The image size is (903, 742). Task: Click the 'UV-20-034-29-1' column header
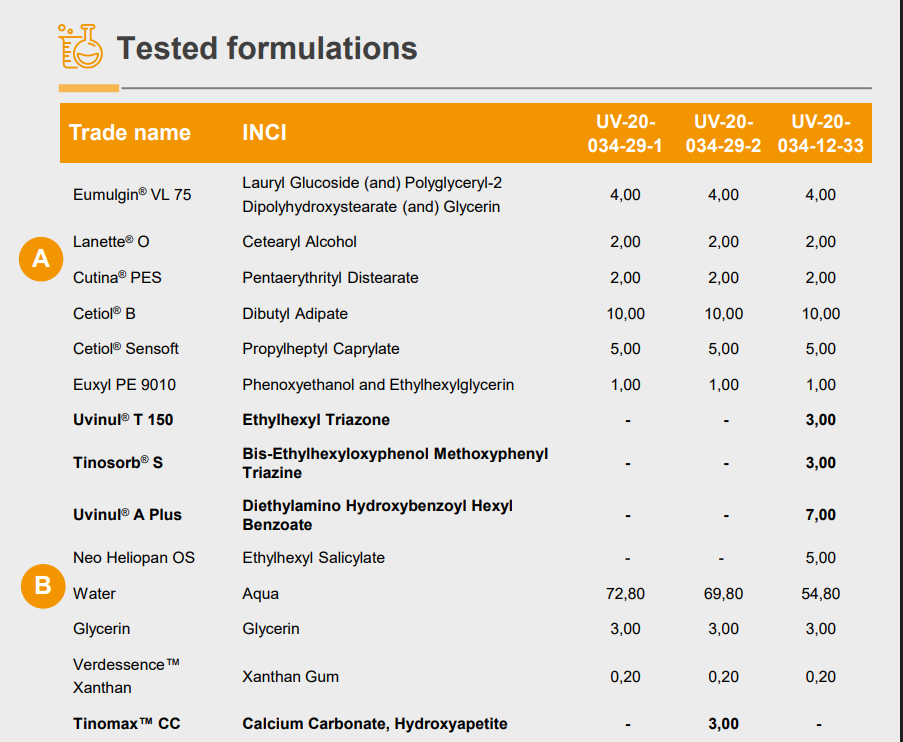coord(625,133)
